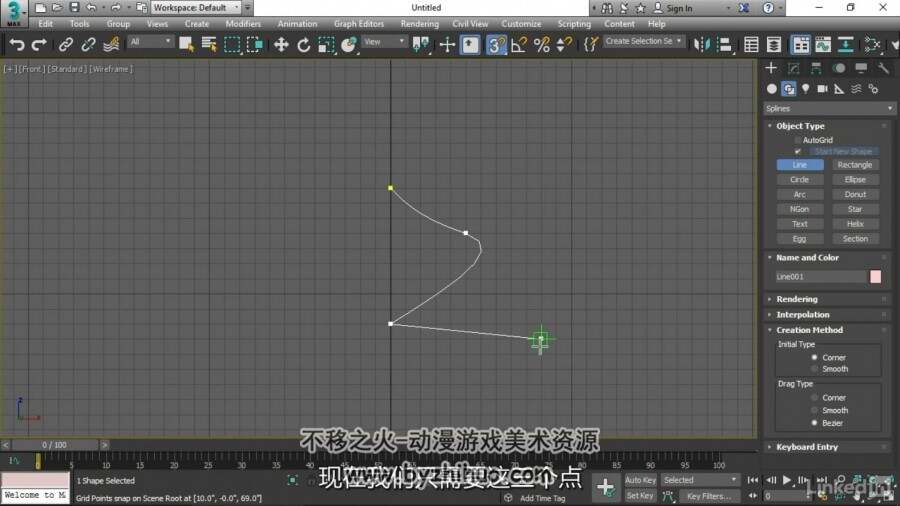
Task: Open the Graph Editors menu
Action: click(x=359, y=24)
